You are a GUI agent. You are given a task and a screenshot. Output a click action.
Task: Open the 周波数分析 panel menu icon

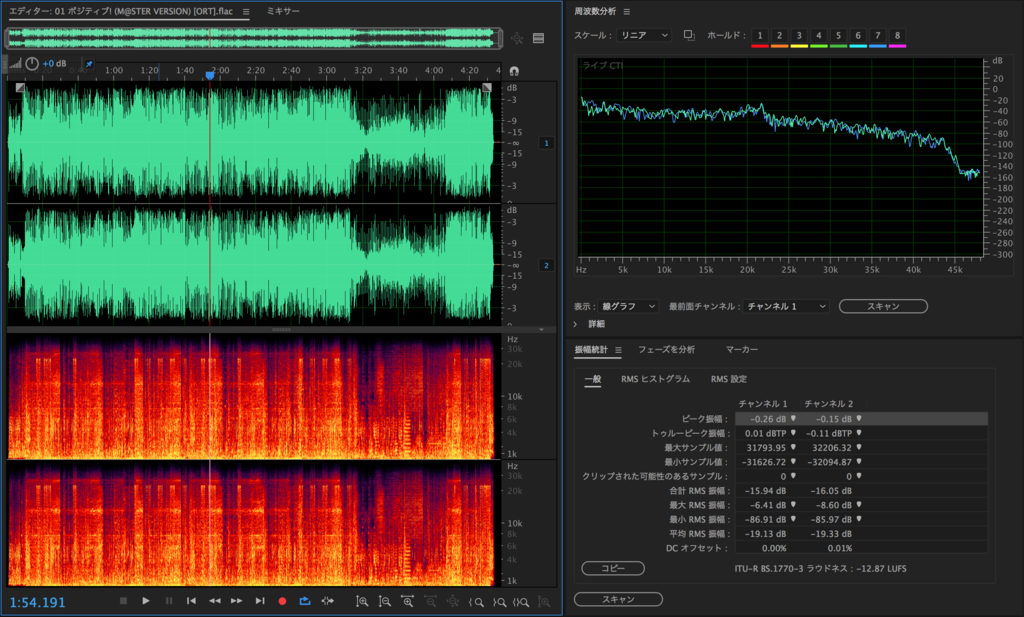tap(626, 12)
